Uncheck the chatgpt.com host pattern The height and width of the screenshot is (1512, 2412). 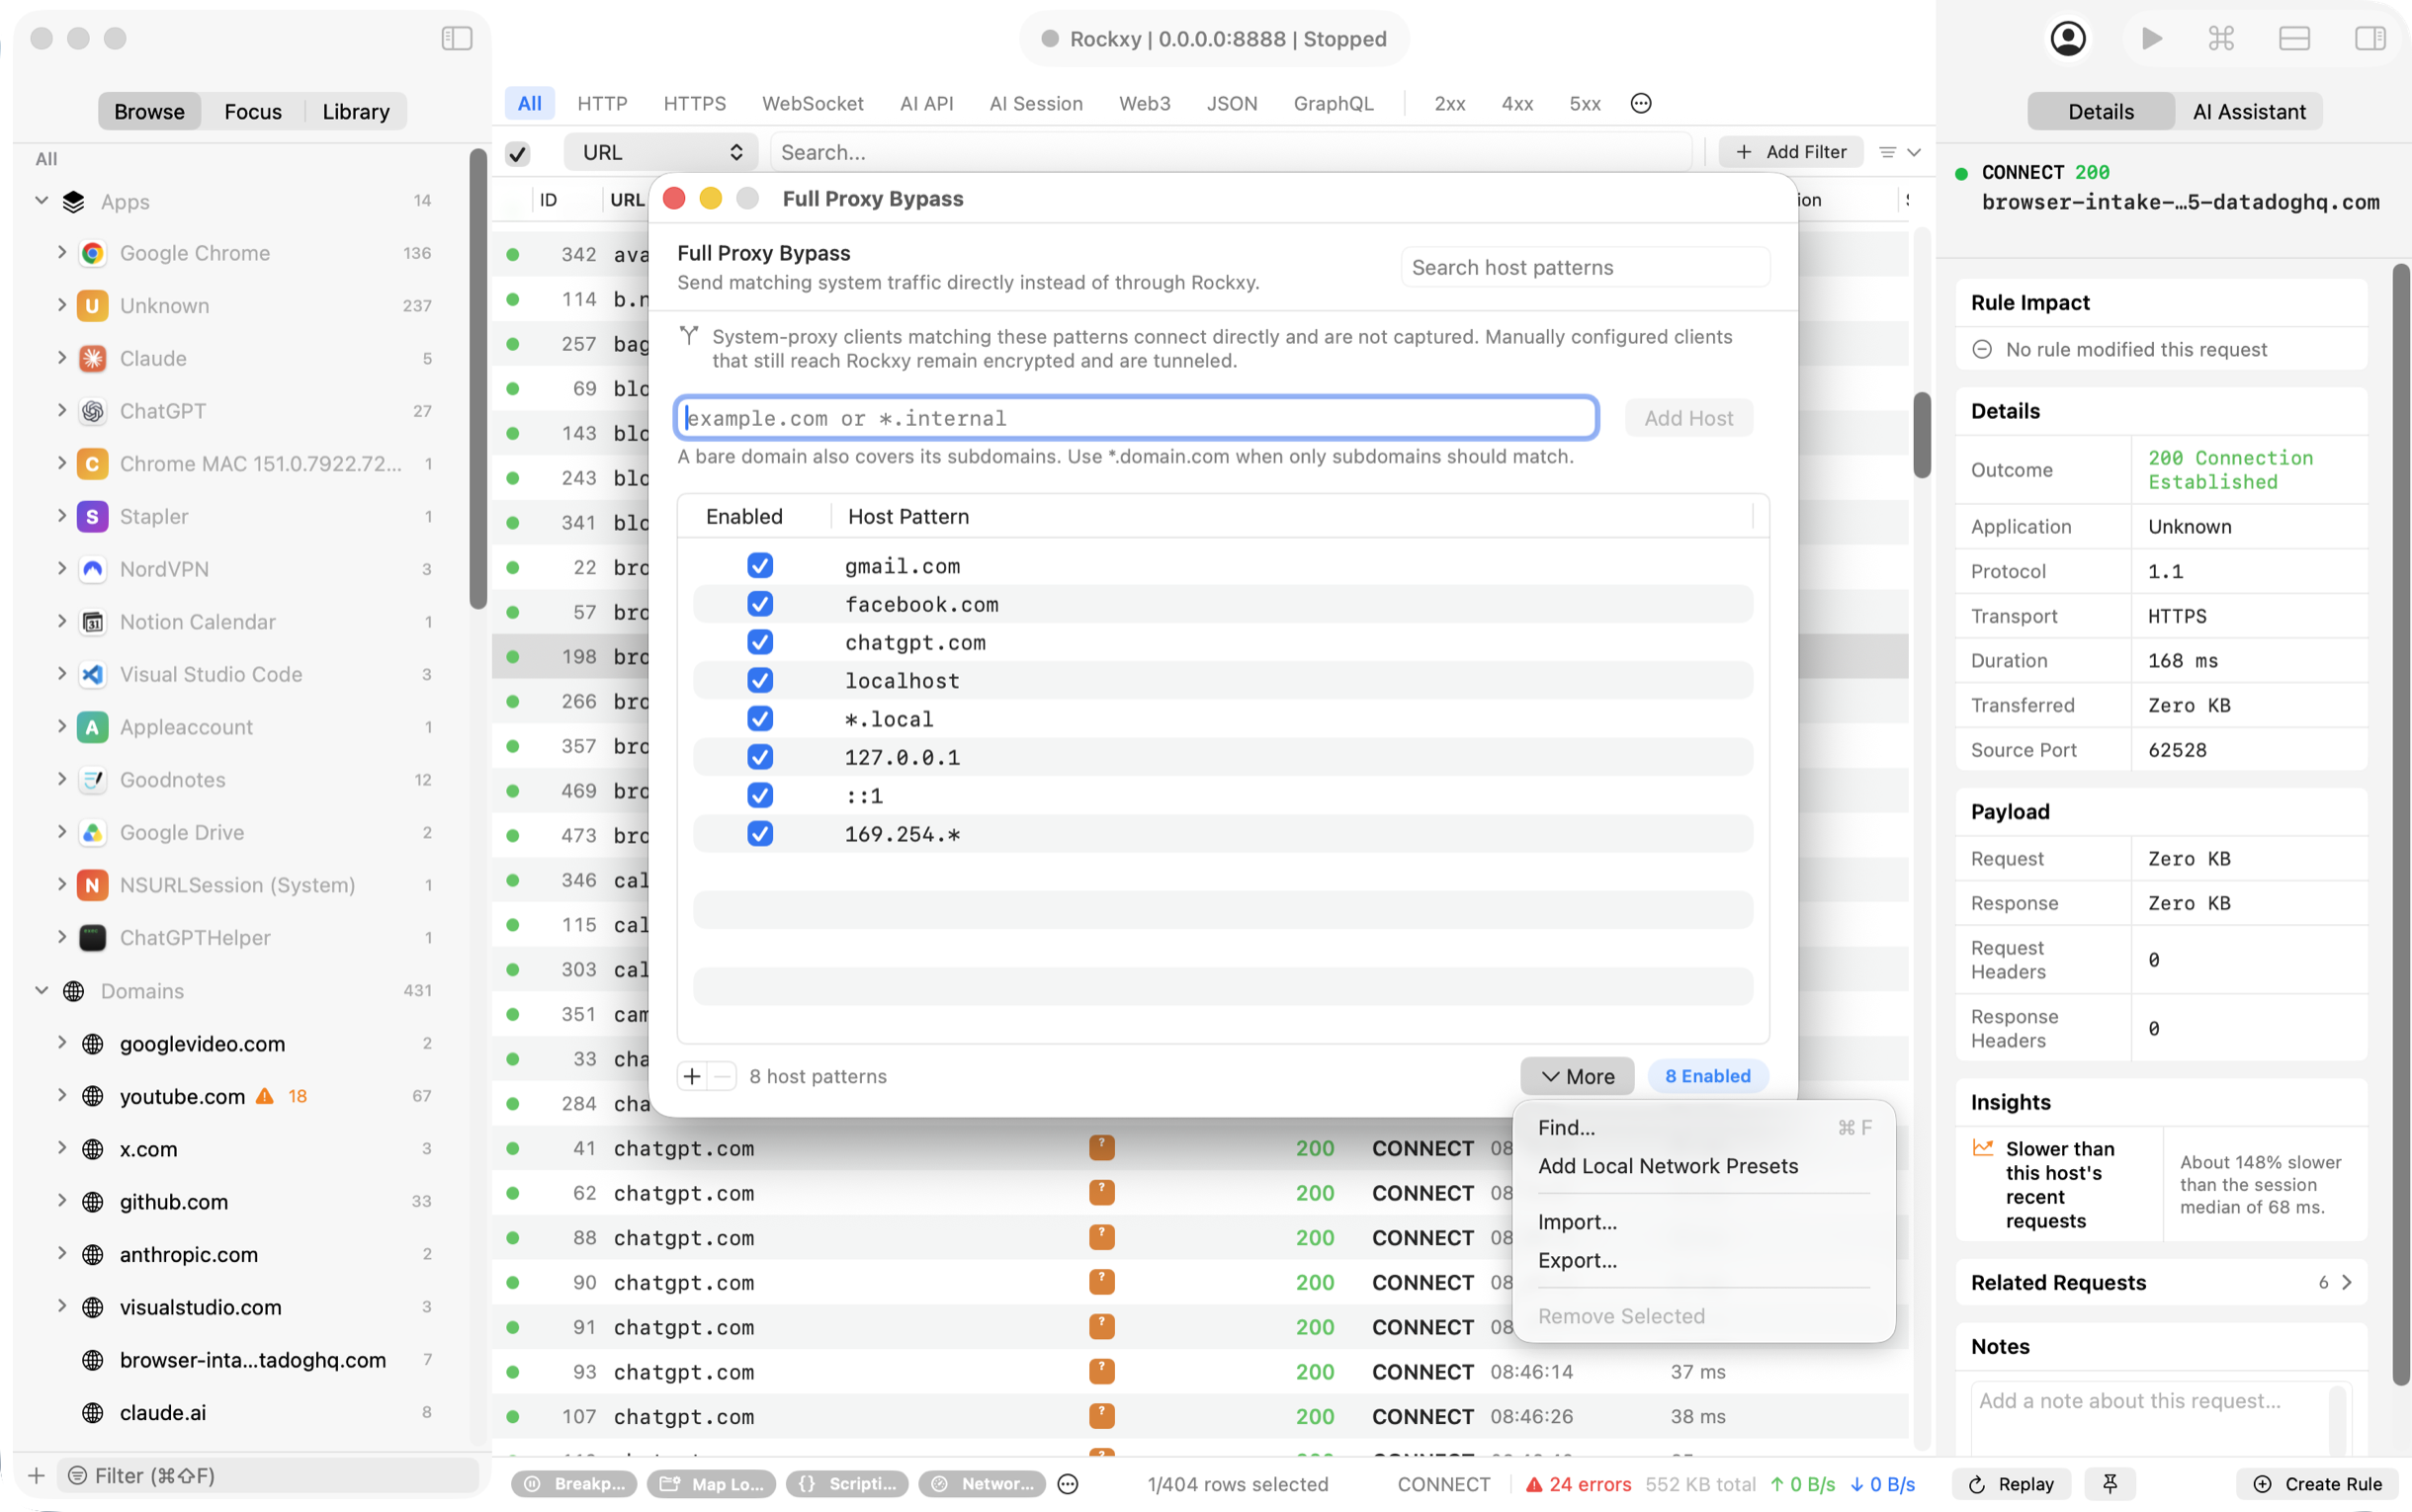click(x=760, y=642)
